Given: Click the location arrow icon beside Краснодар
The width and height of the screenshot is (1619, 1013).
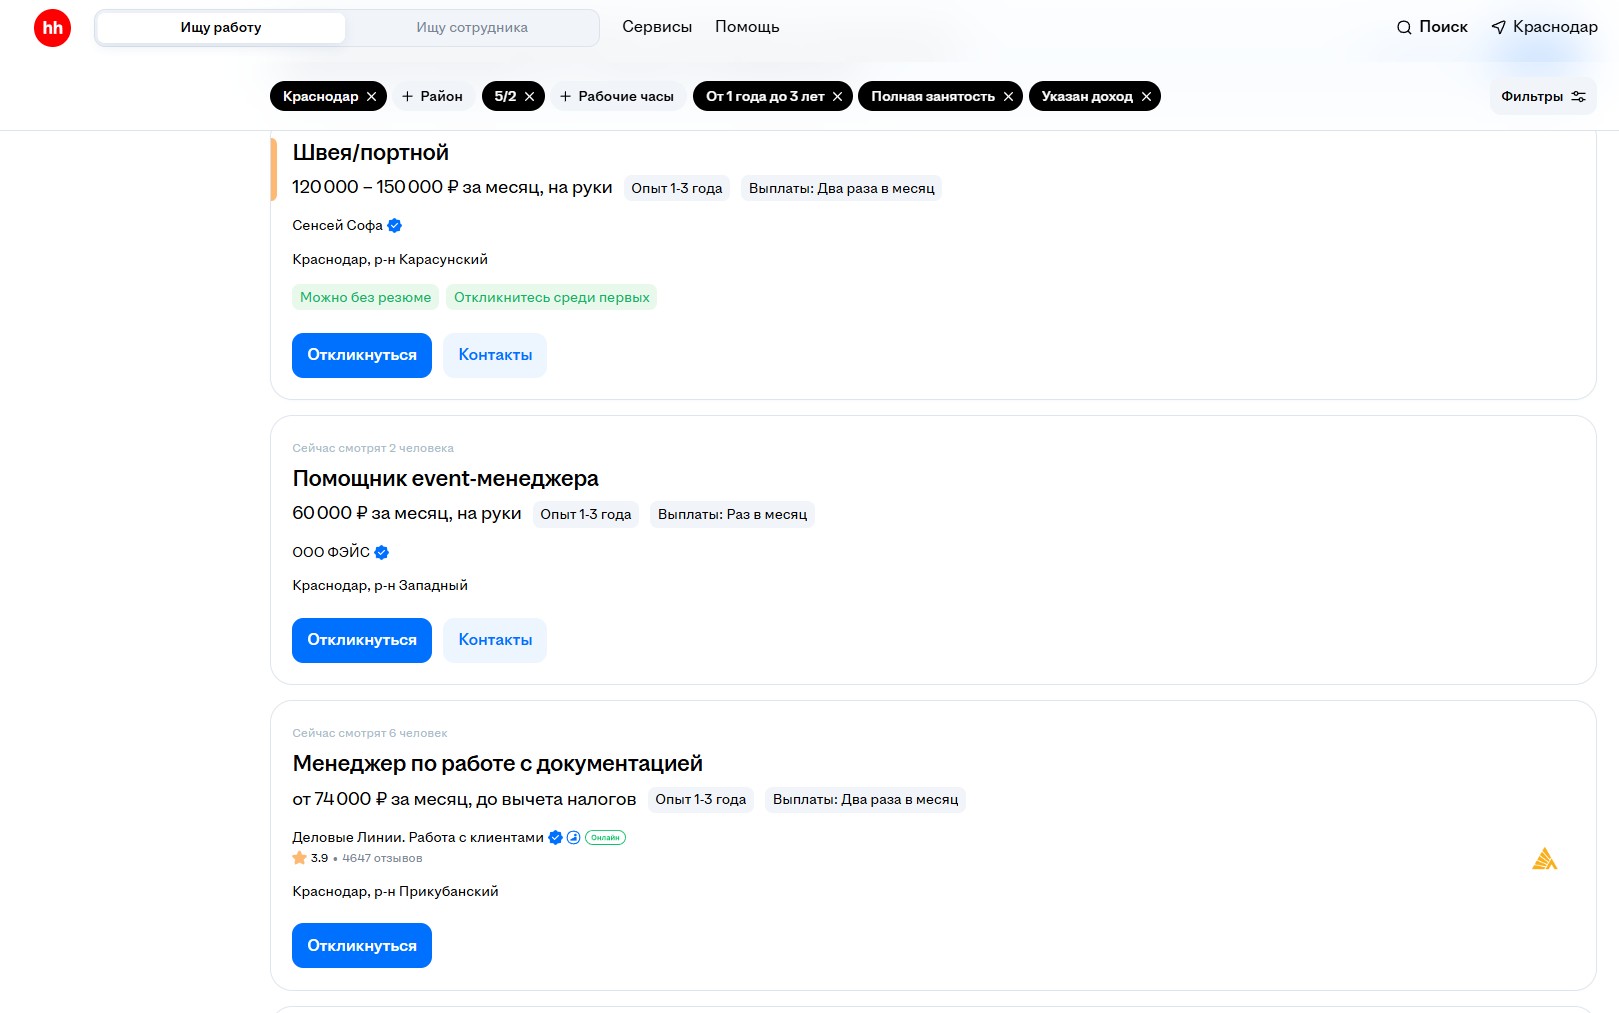Looking at the screenshot, I should tap(1498, 28).
